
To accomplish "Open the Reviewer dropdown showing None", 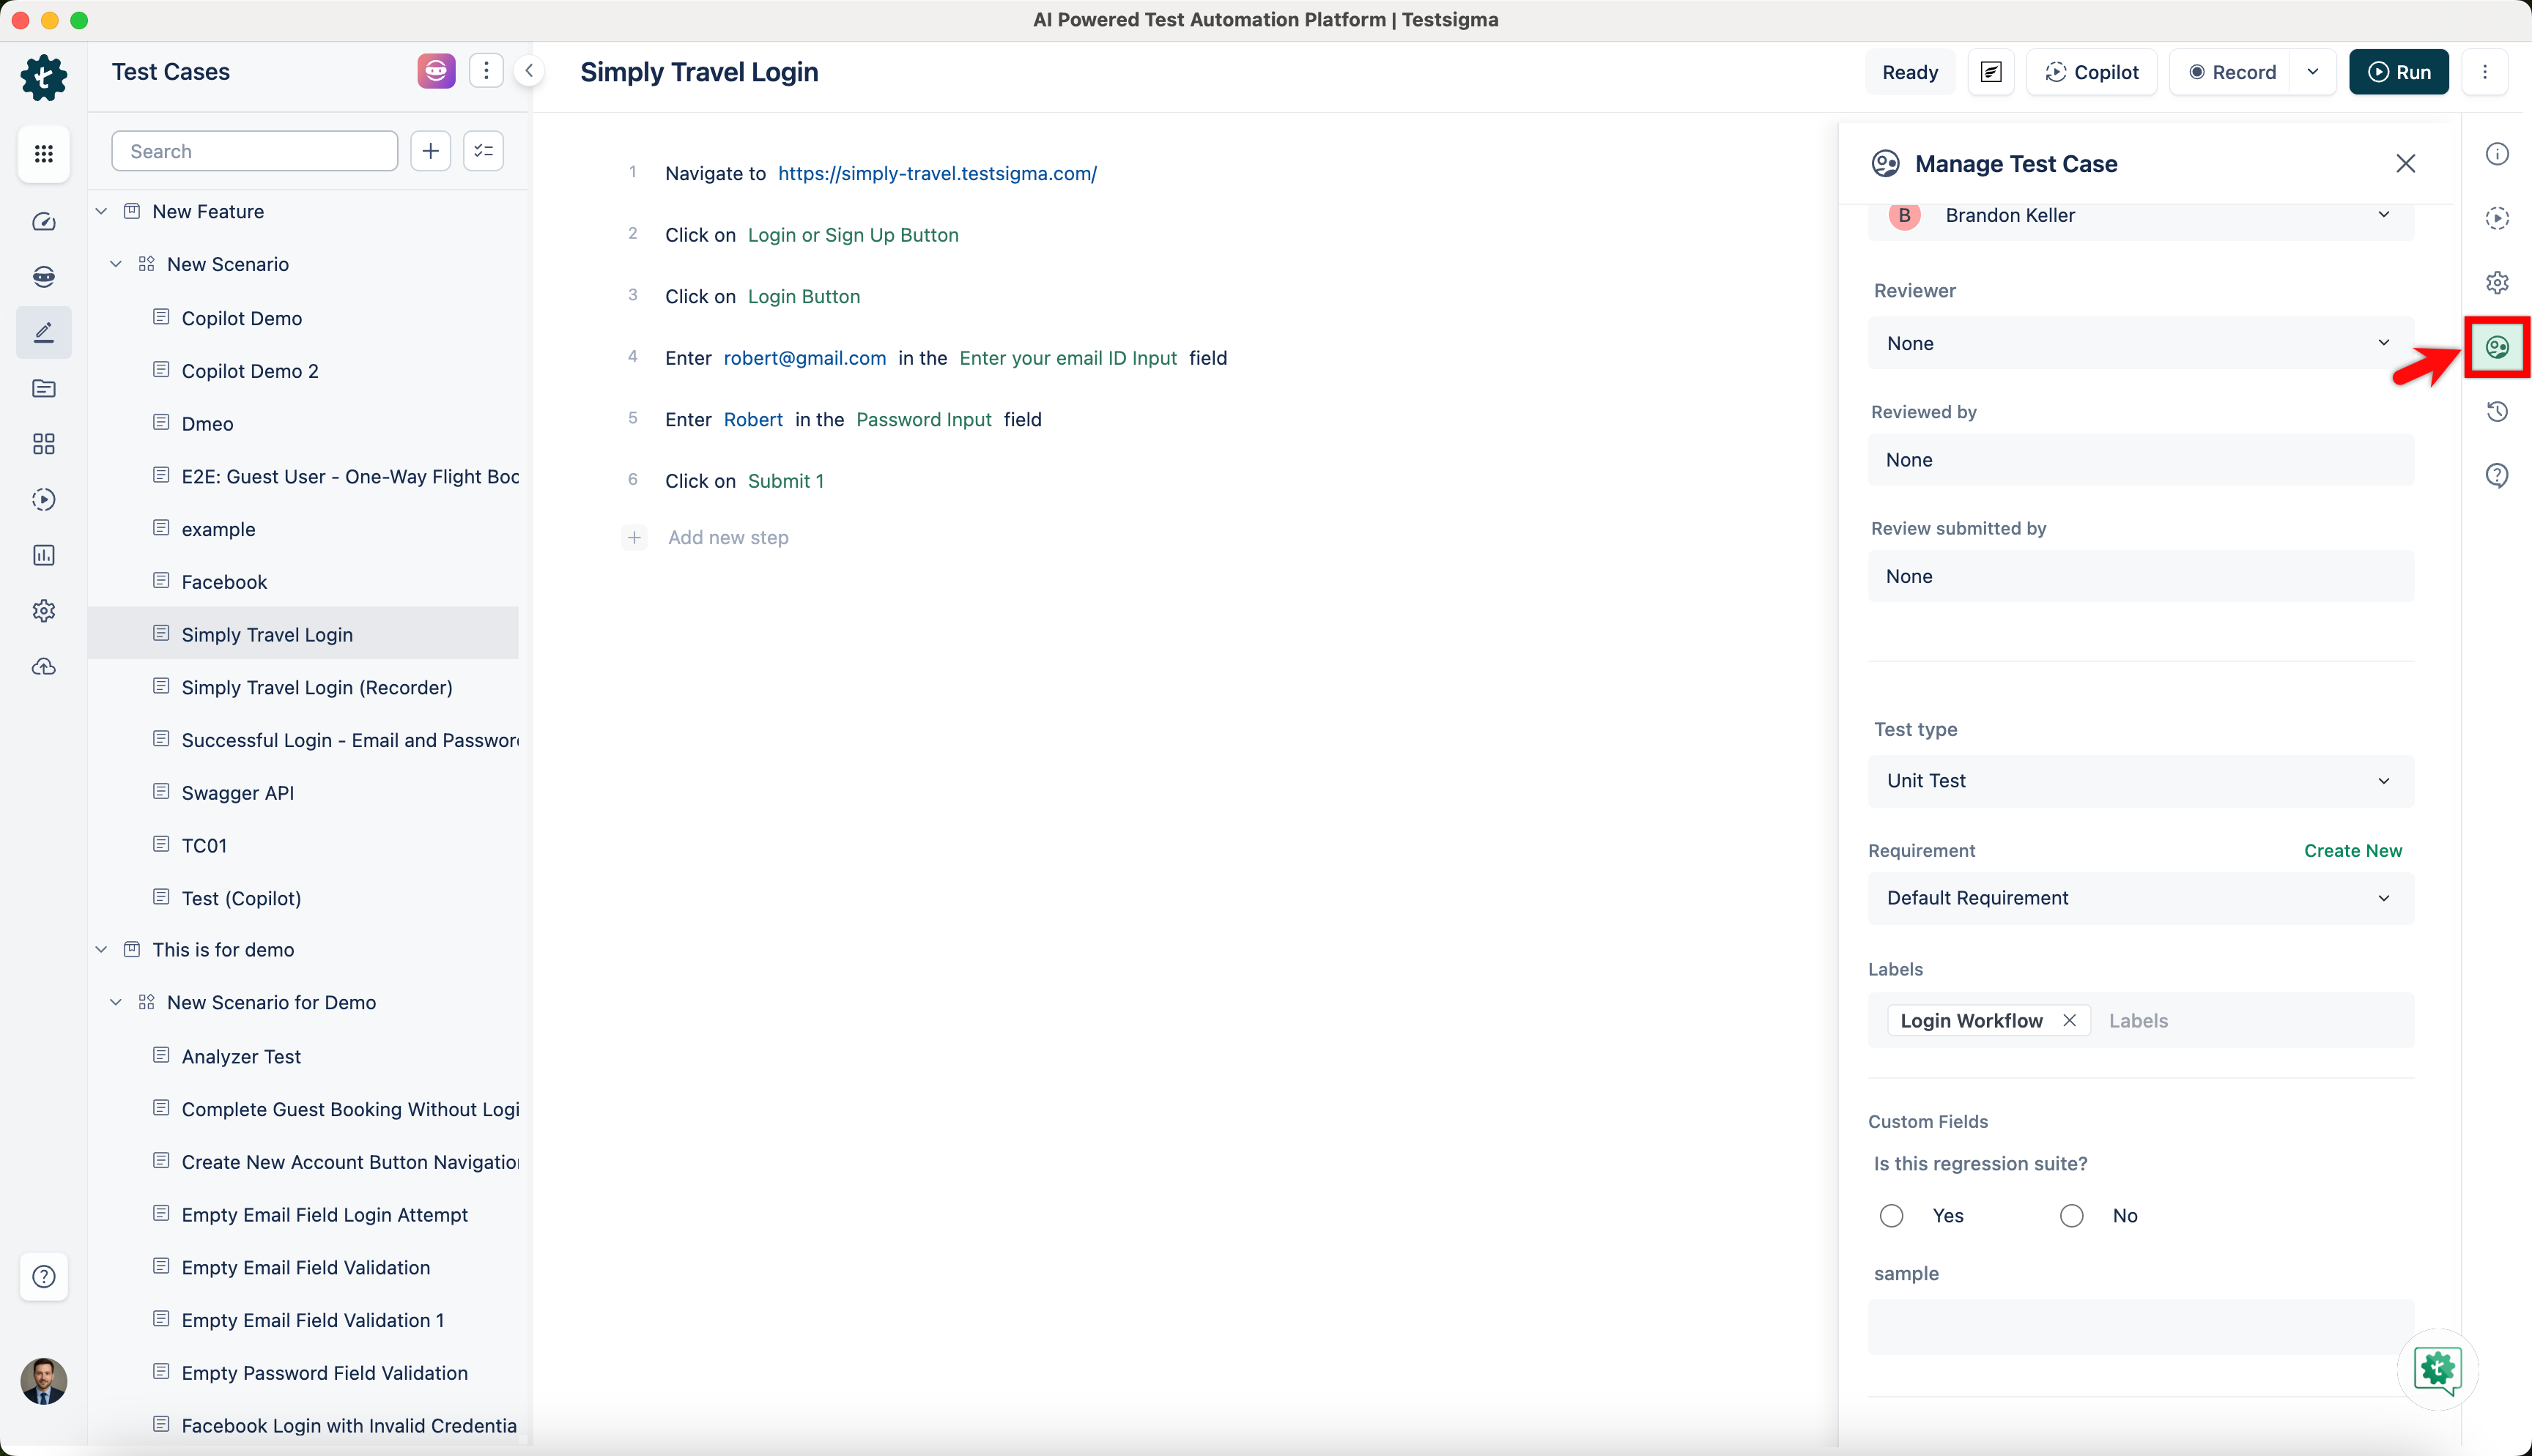I will [2140, 343].
